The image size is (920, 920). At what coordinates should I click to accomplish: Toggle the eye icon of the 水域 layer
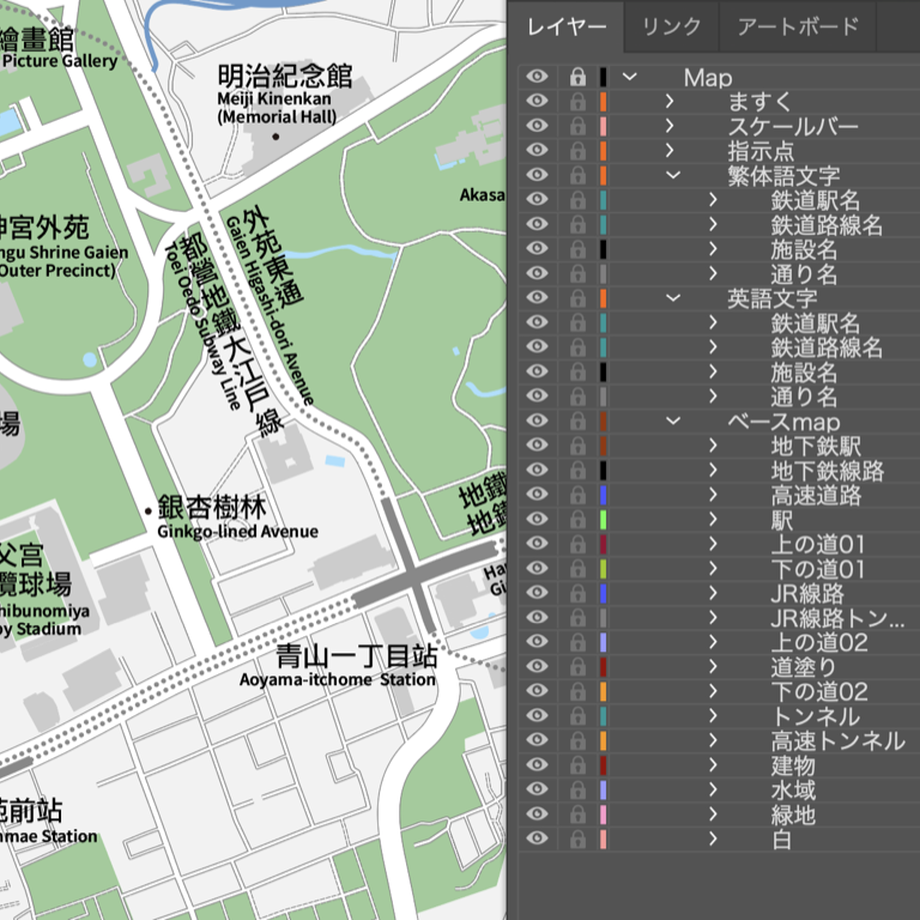pyautogui.click(x=537, y=790)
